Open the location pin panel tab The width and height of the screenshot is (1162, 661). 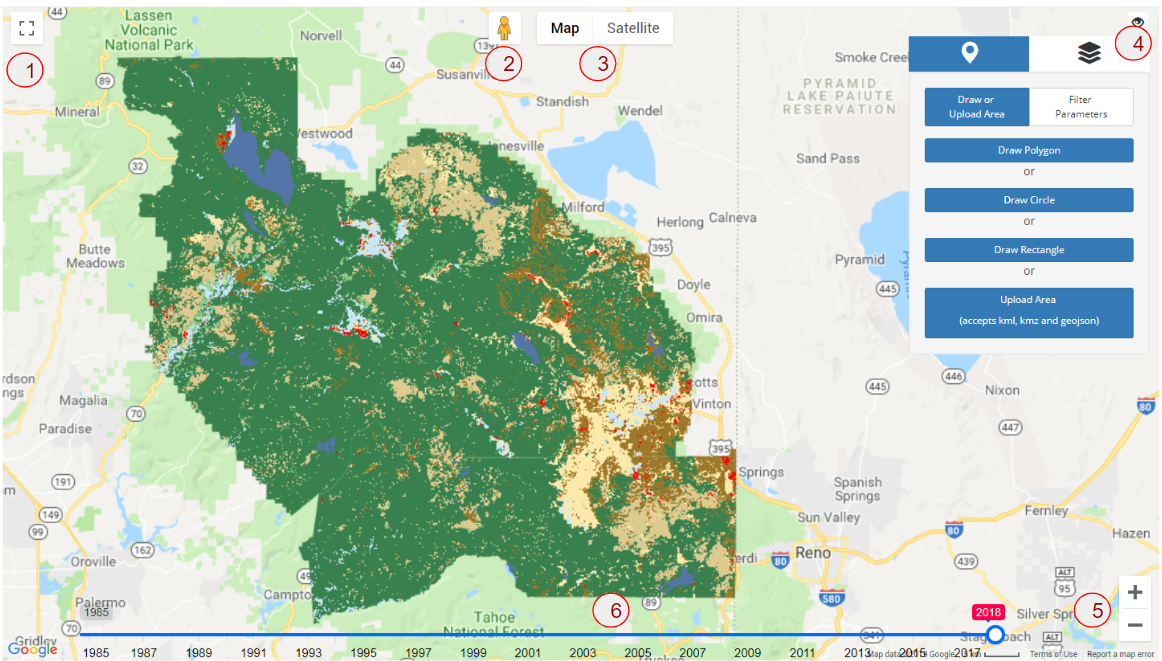pyautogui.click(x=969, y=53)
